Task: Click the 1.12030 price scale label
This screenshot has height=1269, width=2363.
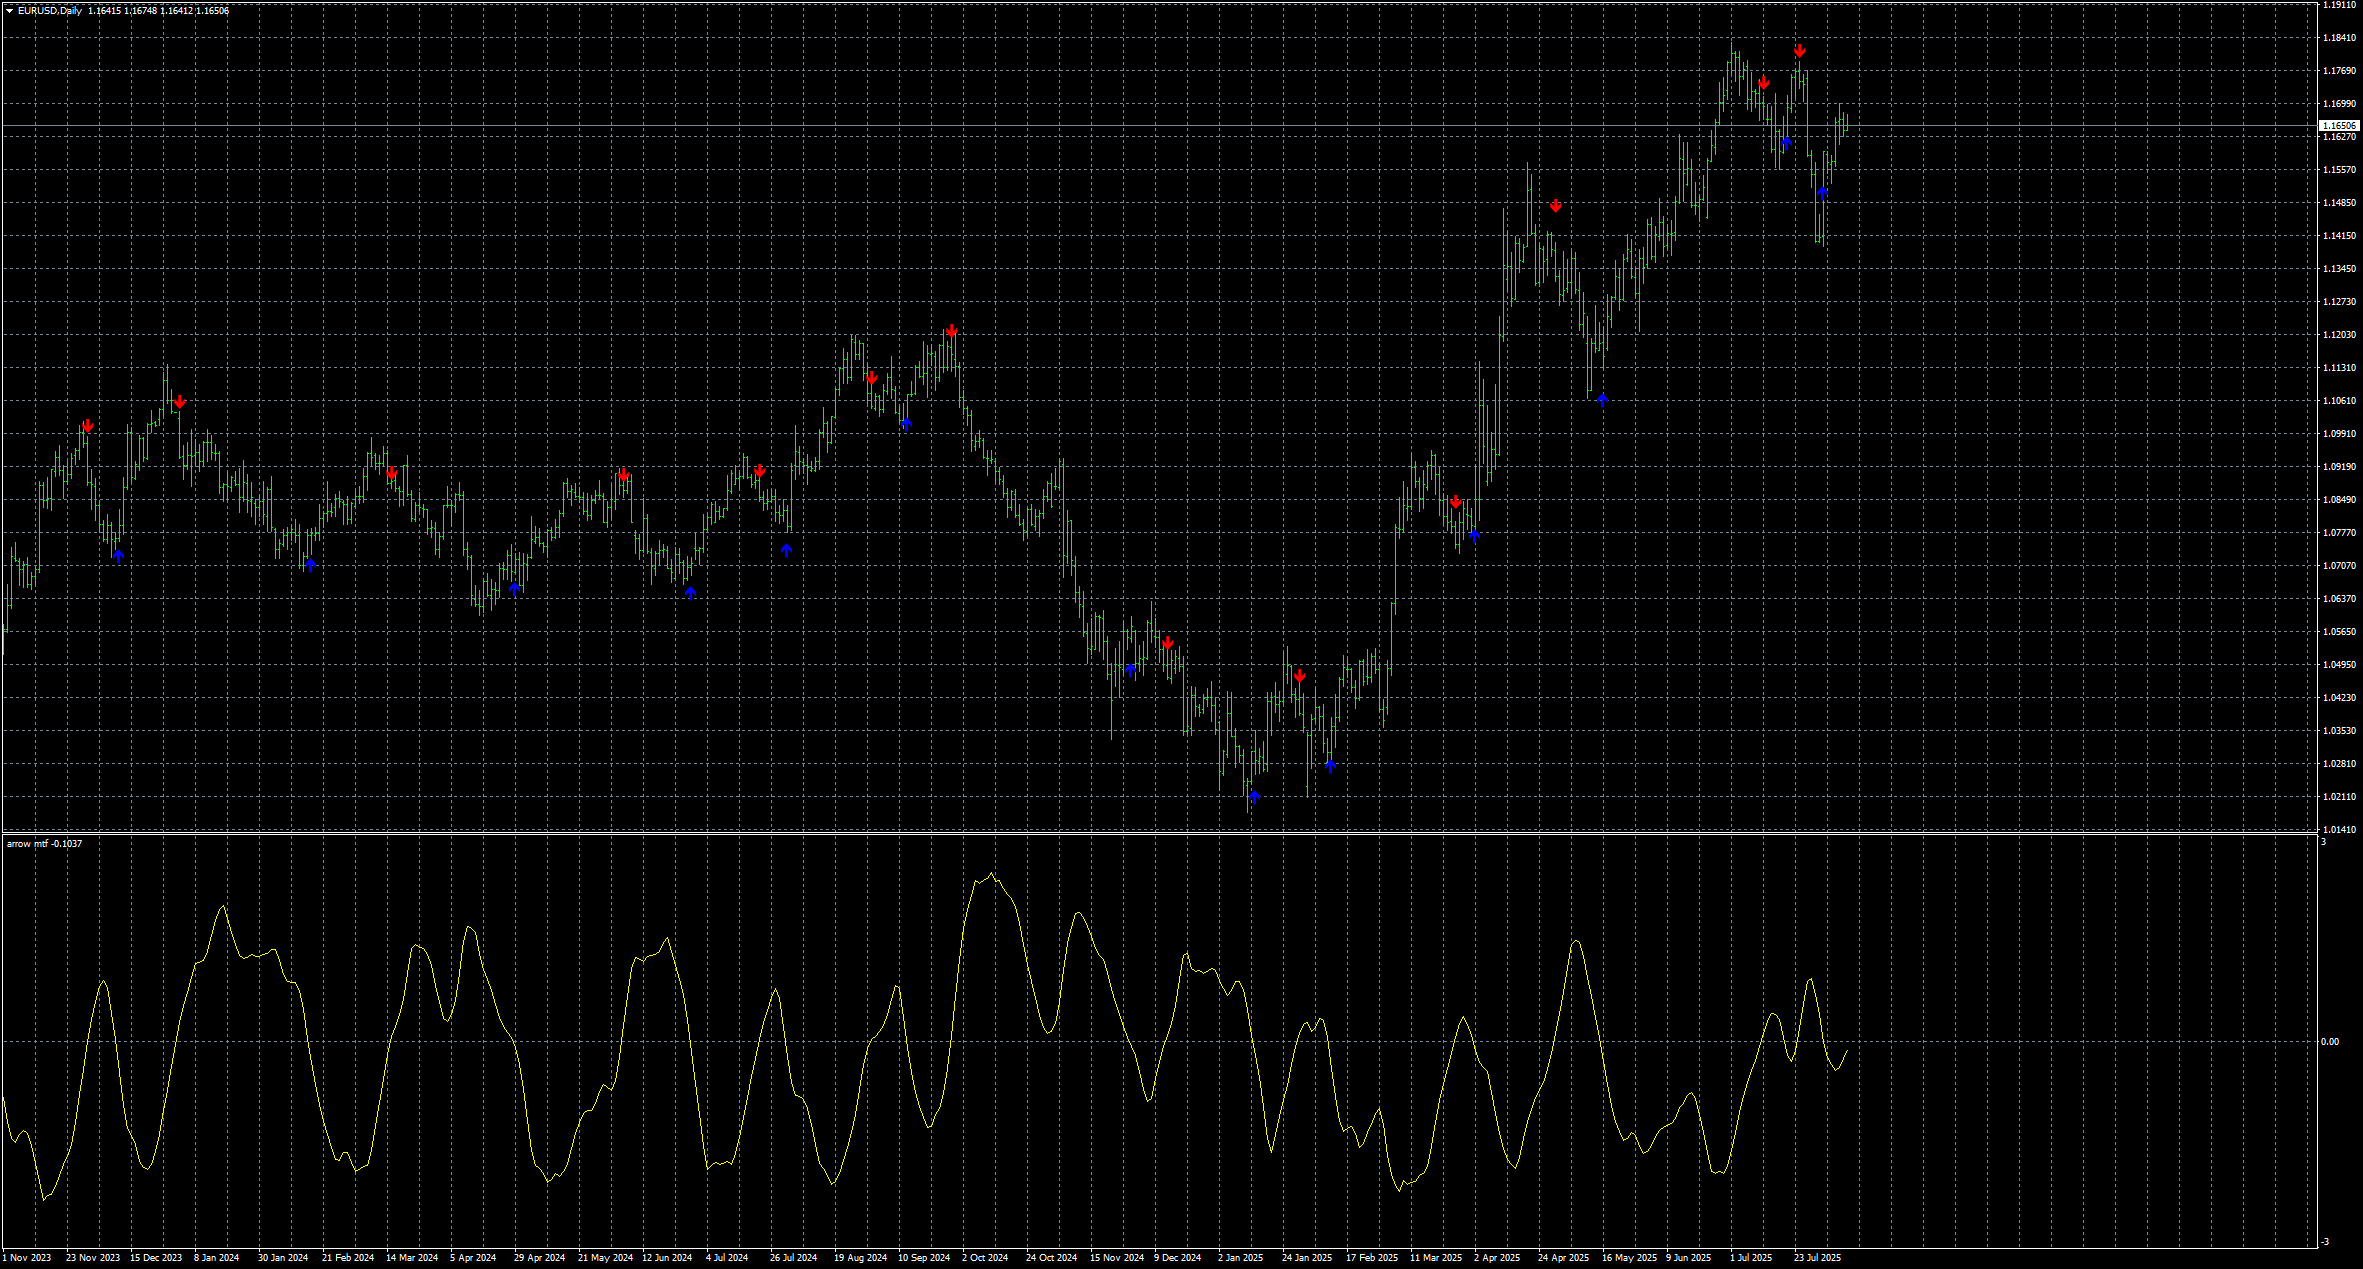Action: (x=2337, y=335)
